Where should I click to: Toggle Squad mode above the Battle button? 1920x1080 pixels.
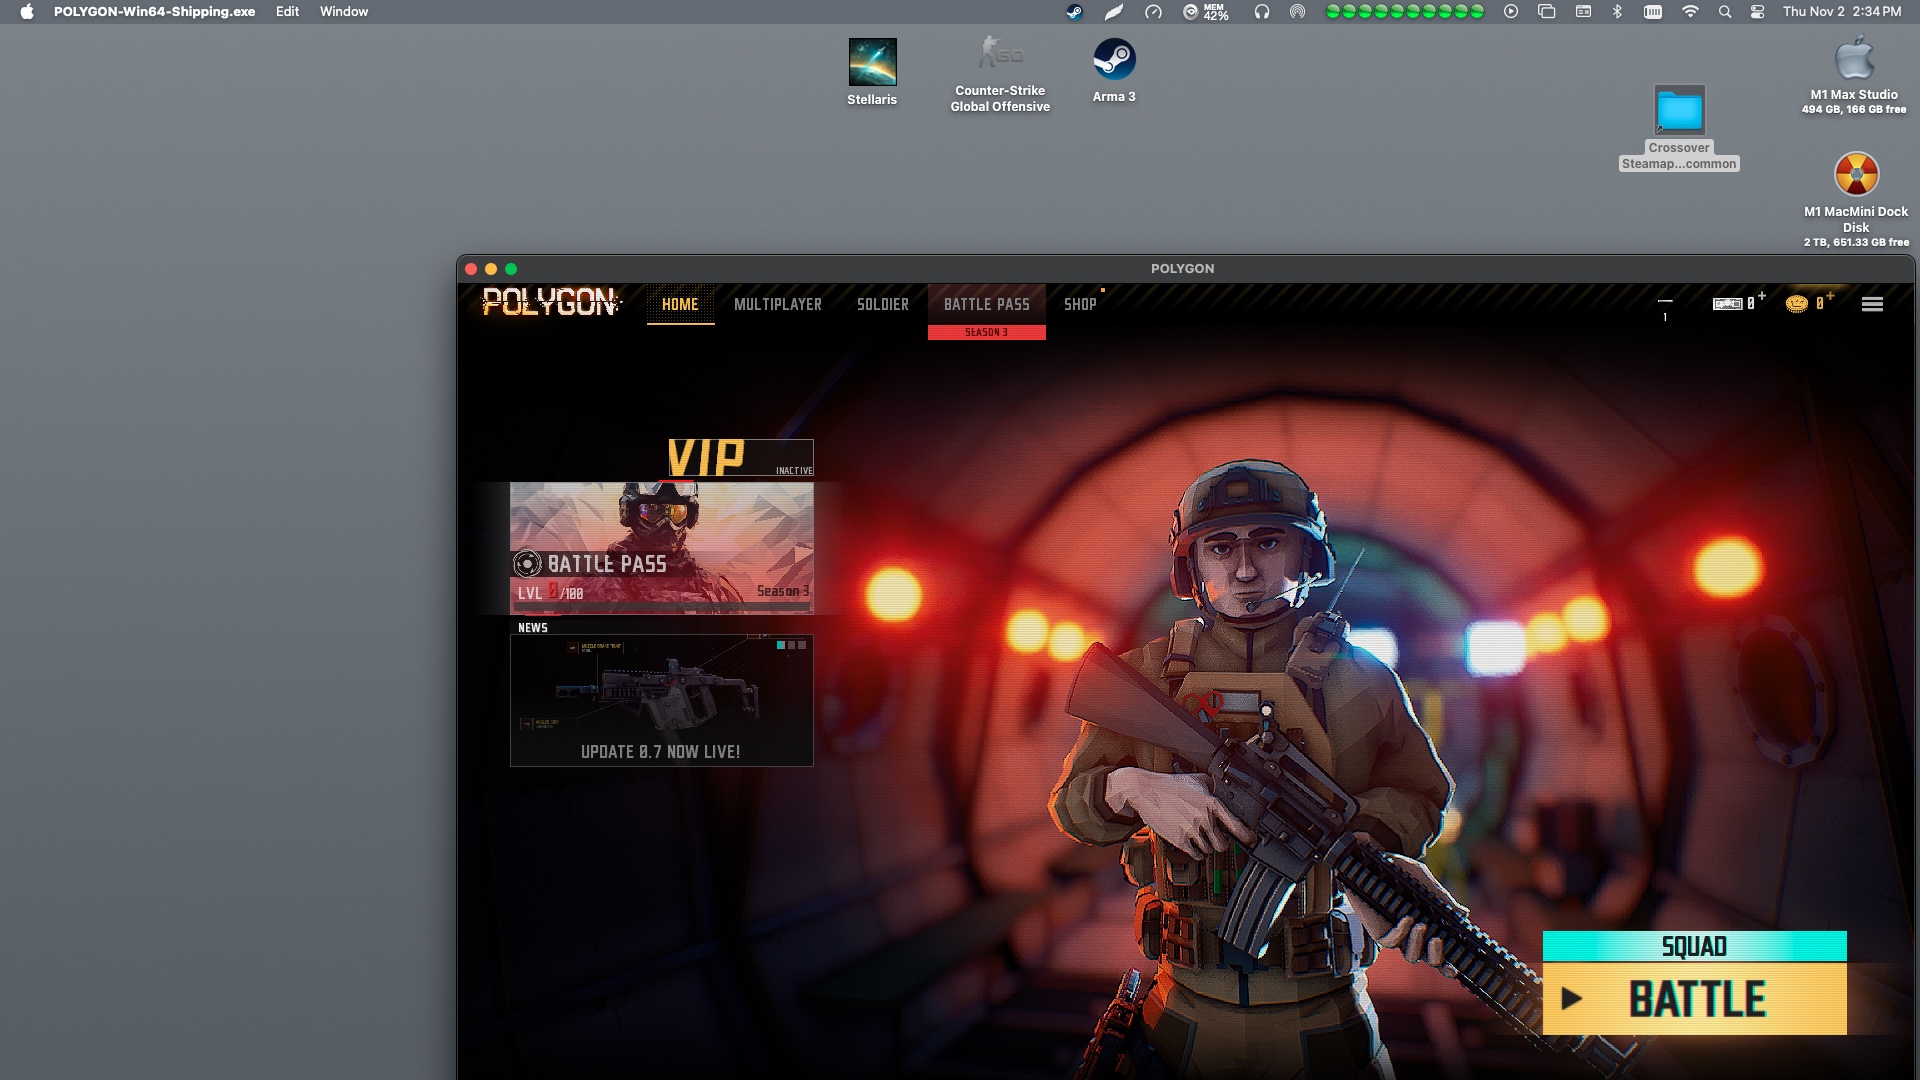pos(1694,946)
